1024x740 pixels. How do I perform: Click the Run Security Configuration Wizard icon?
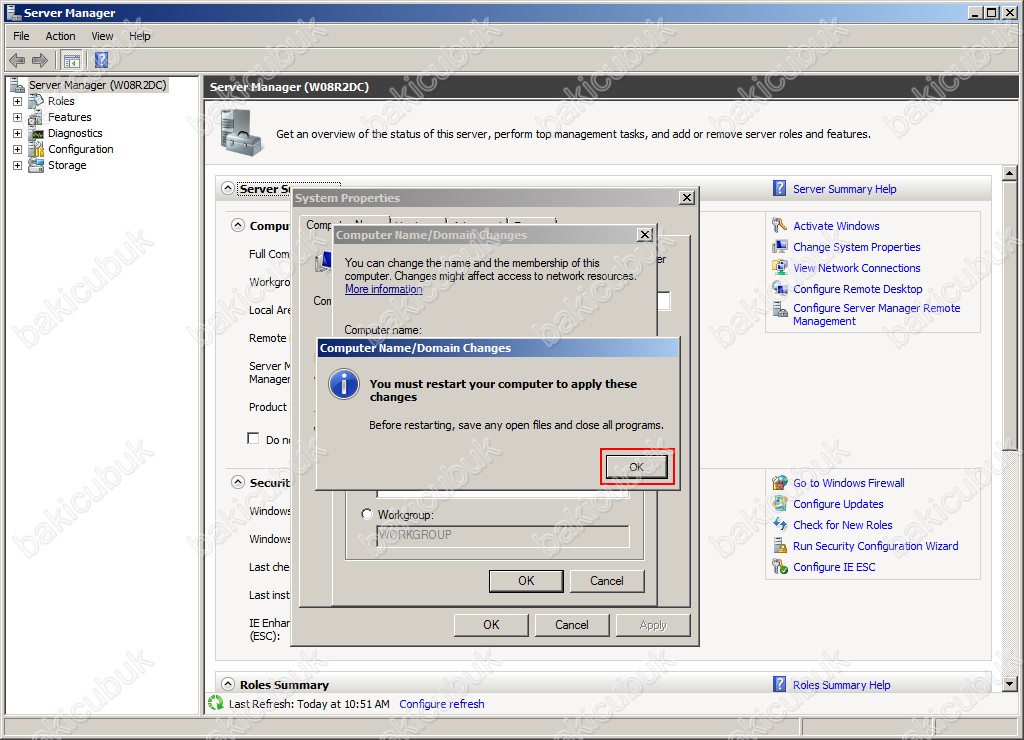779,546
